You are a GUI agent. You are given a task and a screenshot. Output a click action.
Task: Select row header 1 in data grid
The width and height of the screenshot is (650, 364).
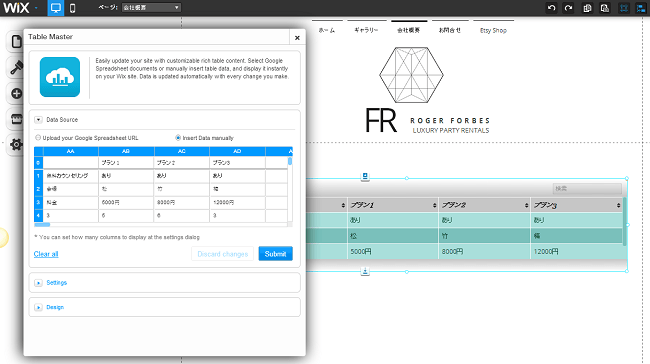pos(38,176)
